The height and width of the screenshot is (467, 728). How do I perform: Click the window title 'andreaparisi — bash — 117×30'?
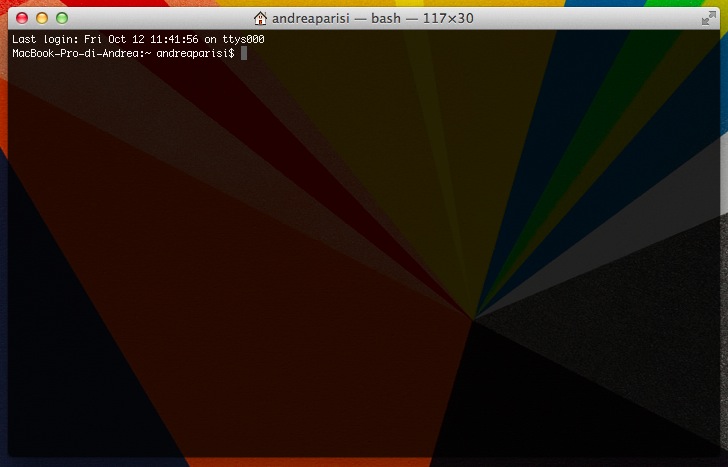coord(372,19)
